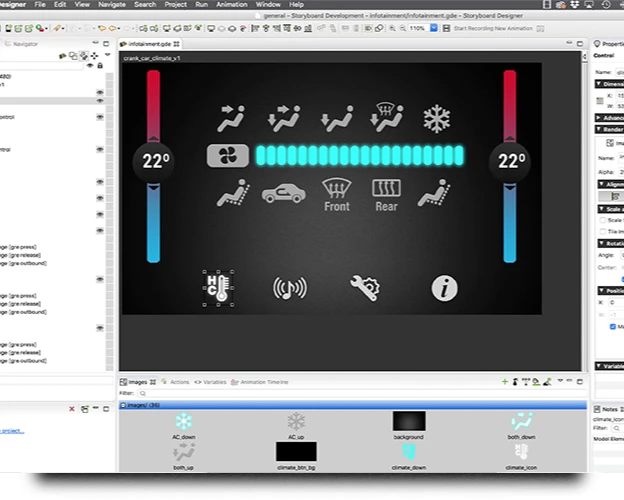Image resolution: width=624 pixels, height=500 pixels.
Task: Select the face and feet airflow icon
Action: pos(284,118)
